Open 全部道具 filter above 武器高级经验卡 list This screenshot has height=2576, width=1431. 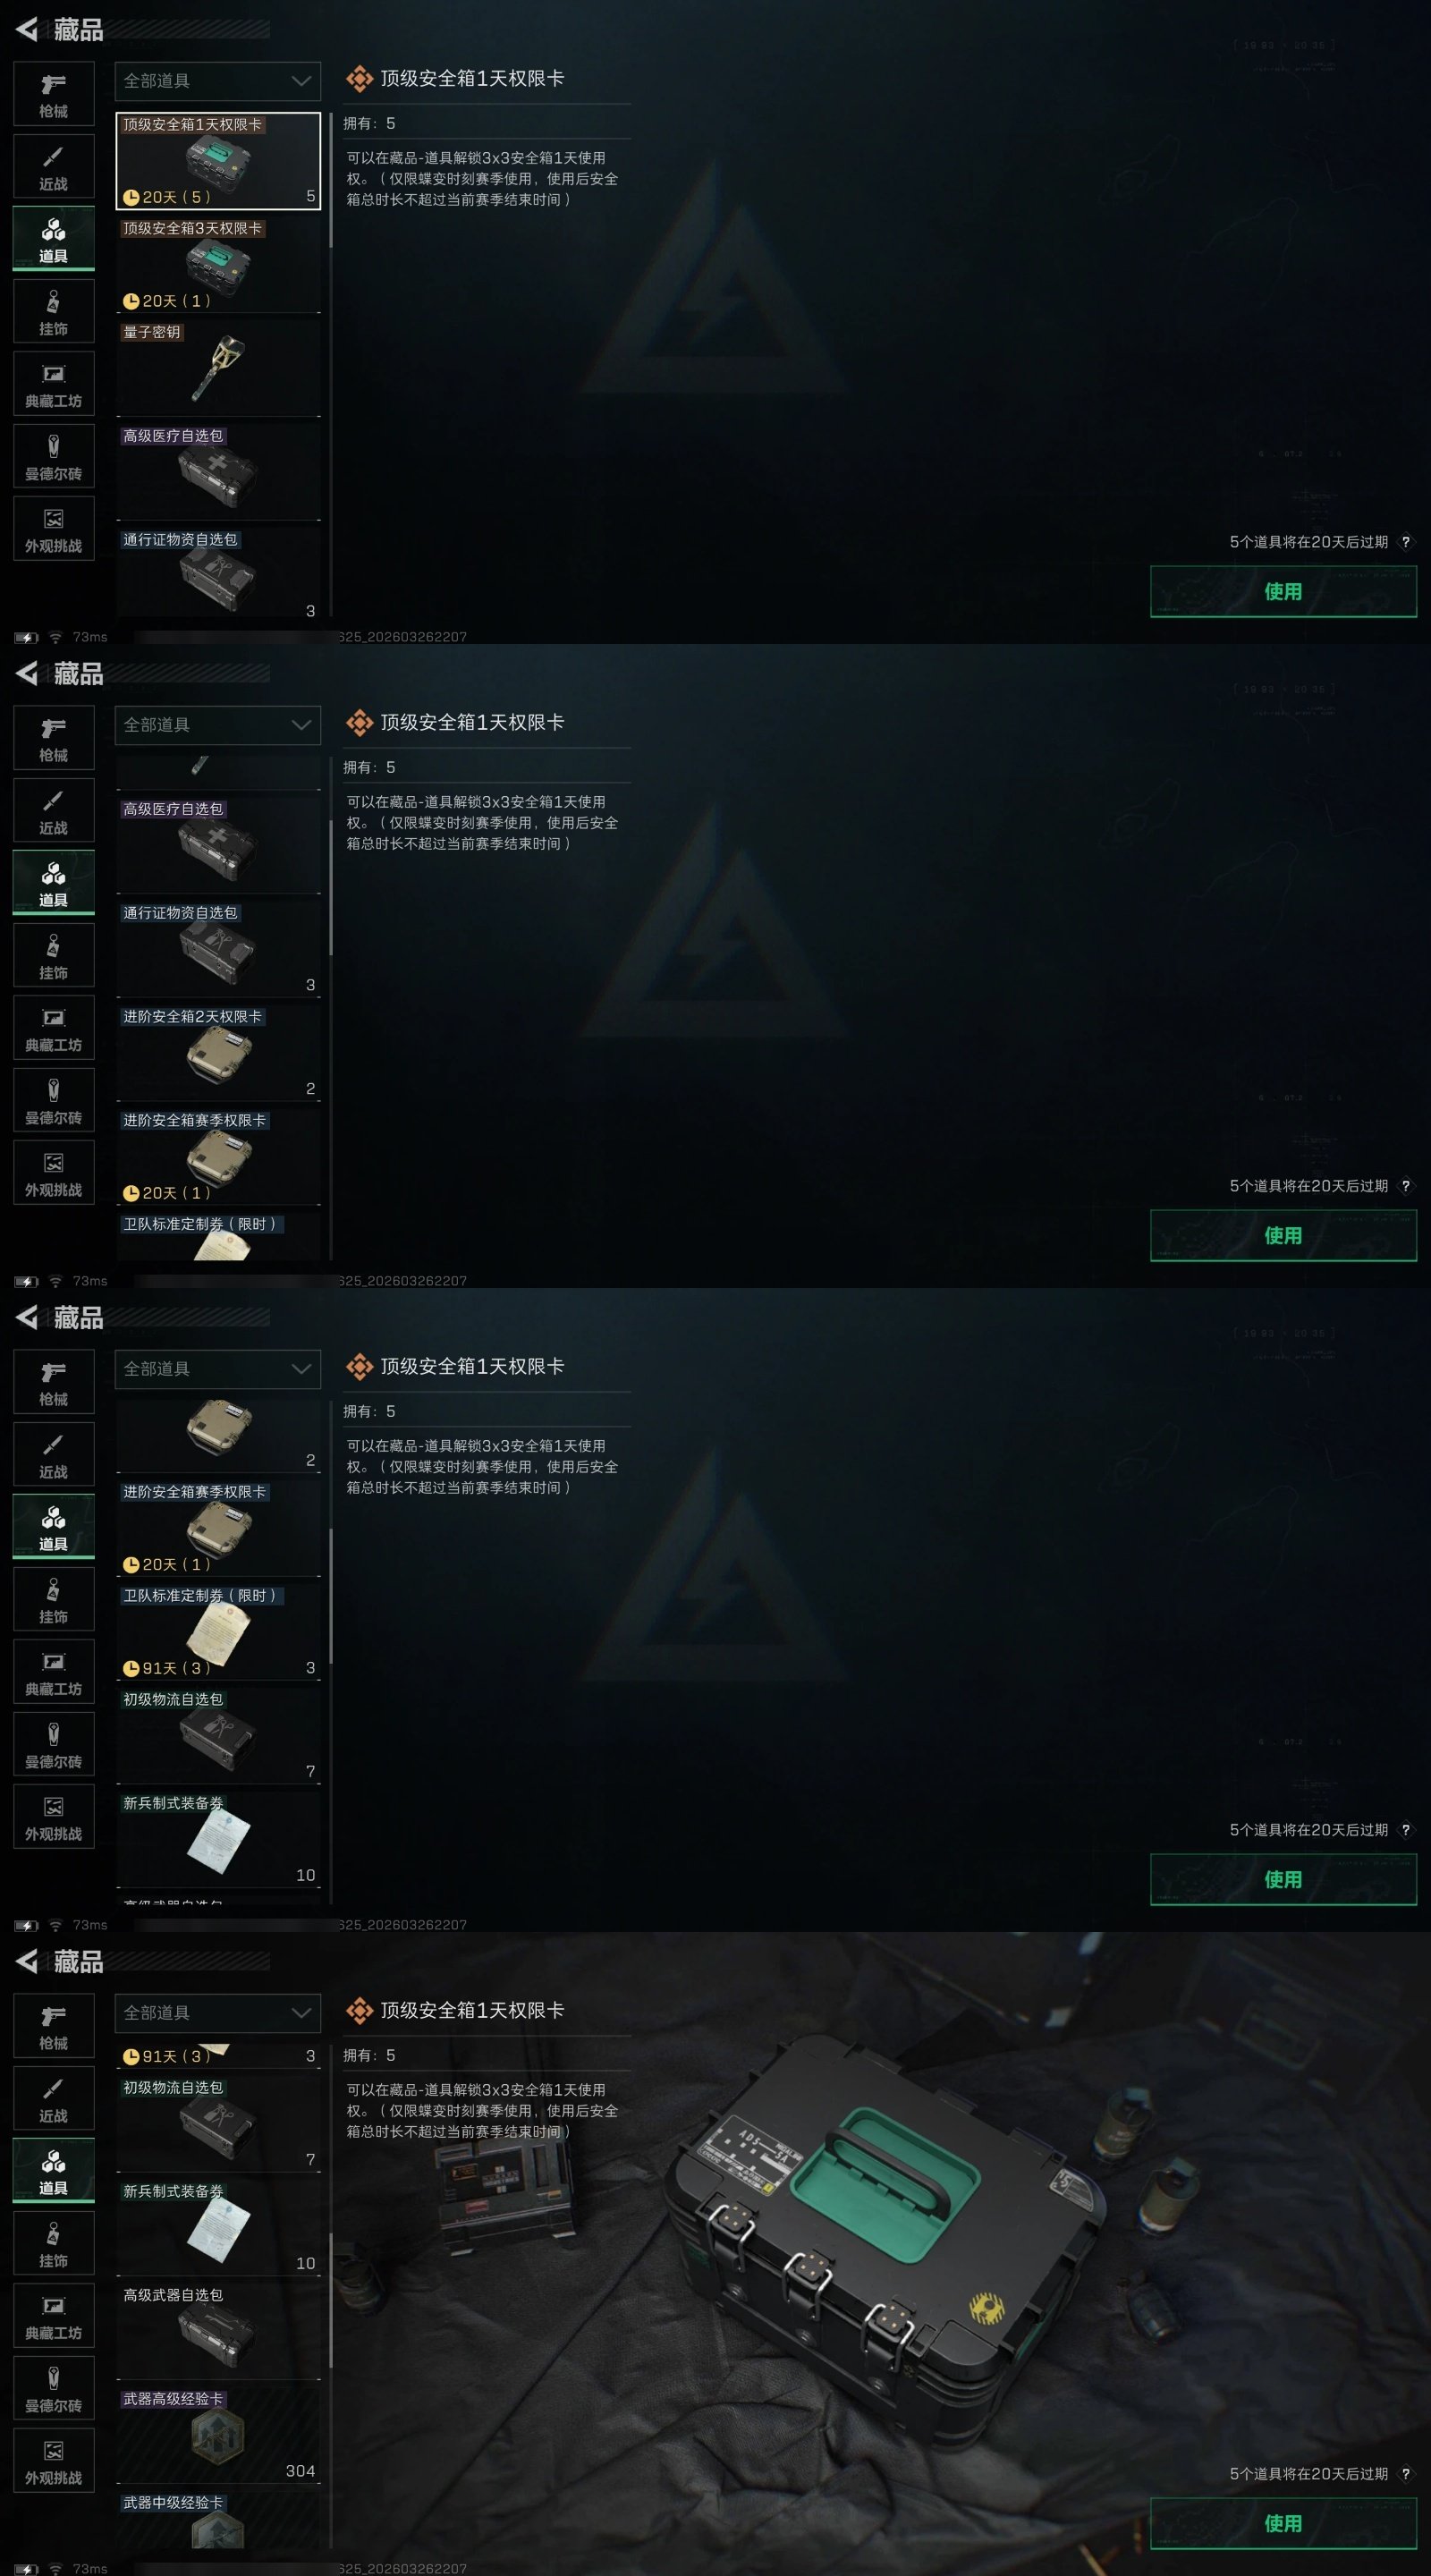coord(218,2013)
